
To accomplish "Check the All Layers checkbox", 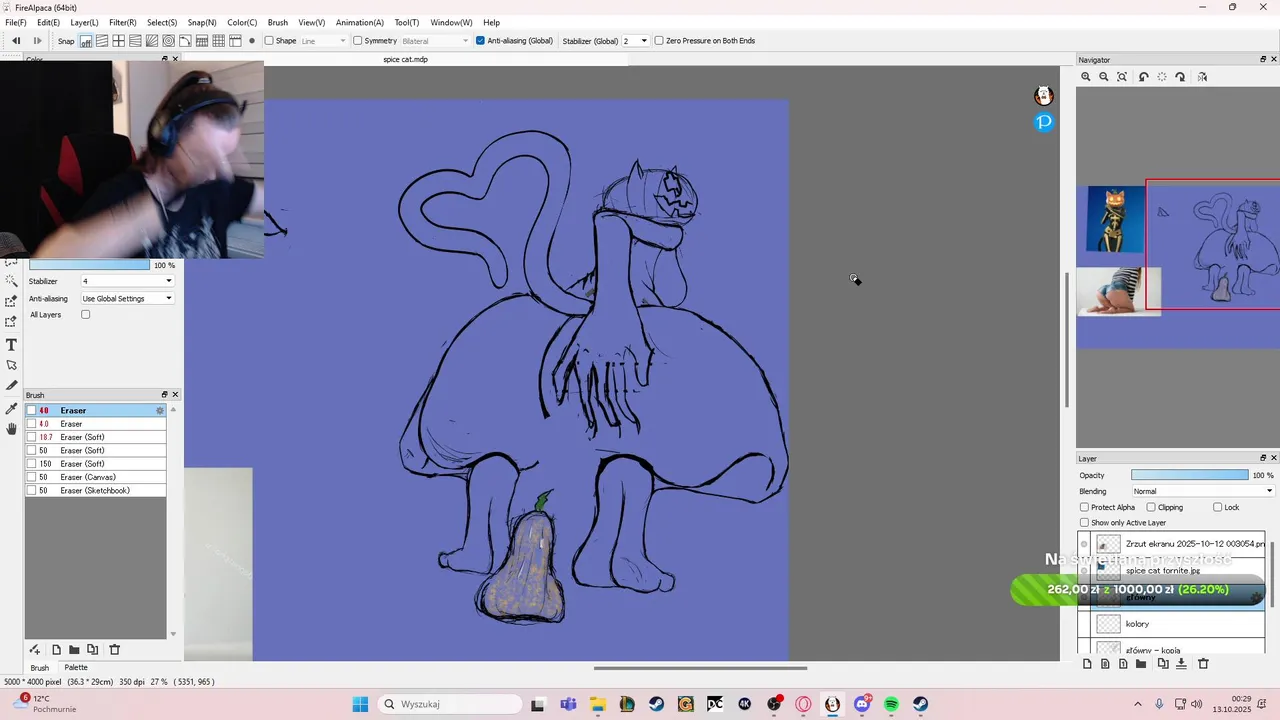I will (85, 315).
